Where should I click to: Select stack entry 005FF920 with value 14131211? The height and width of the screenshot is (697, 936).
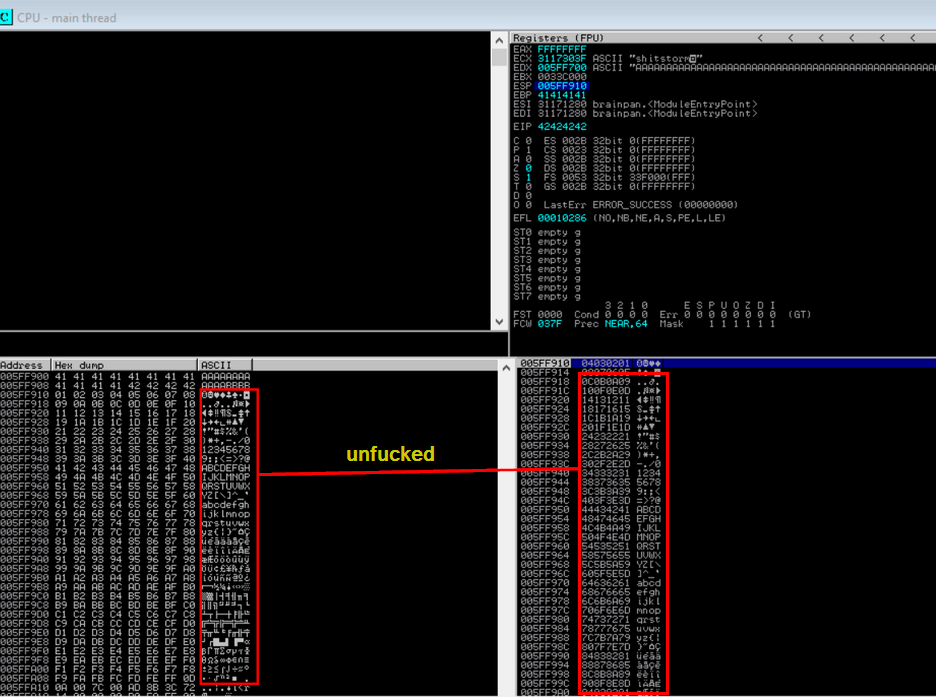pos(591,400)
